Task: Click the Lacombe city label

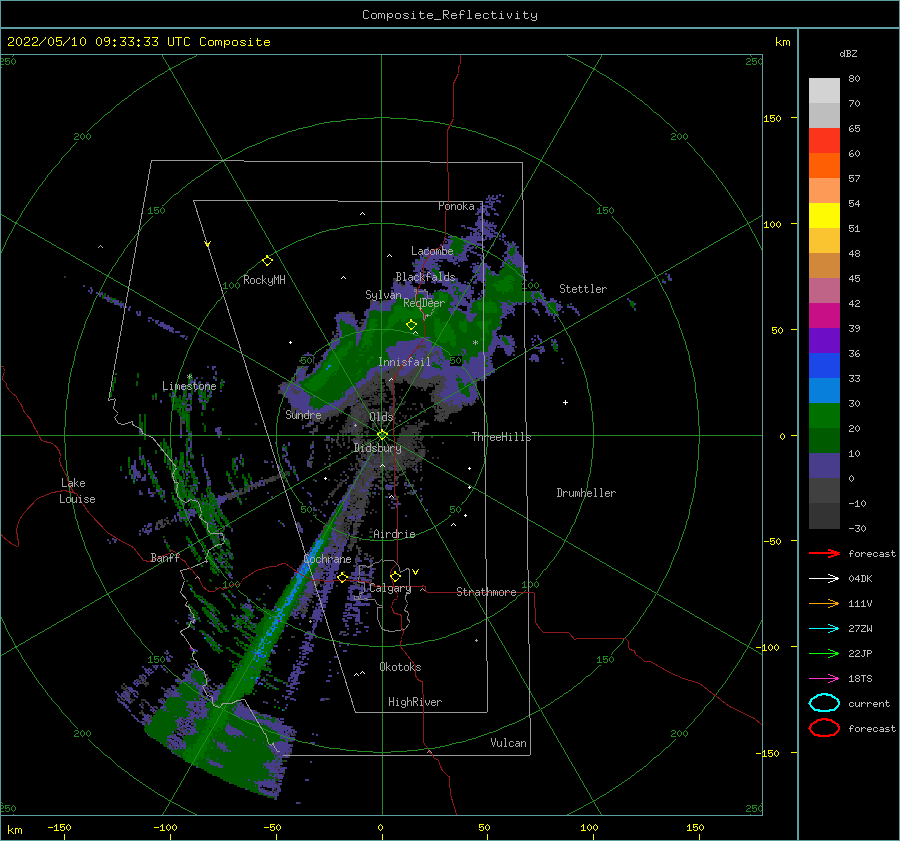Action: (432, 251)
